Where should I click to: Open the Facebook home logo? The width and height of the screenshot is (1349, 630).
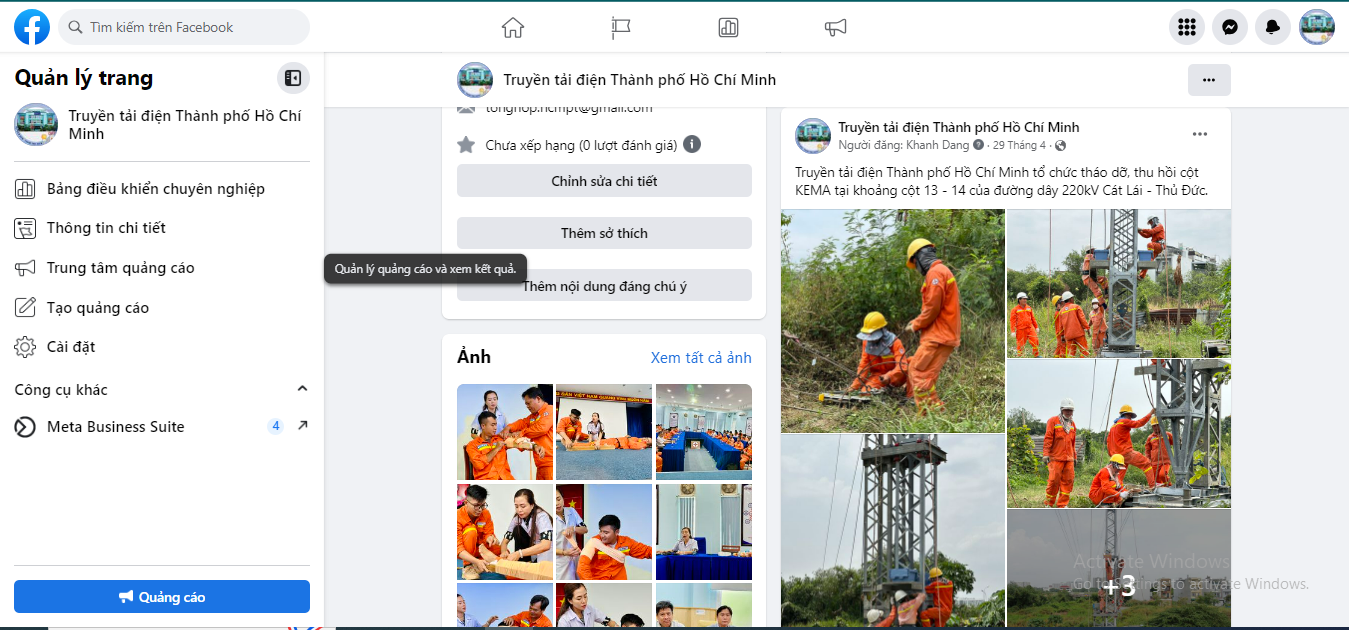coord(32,27)
